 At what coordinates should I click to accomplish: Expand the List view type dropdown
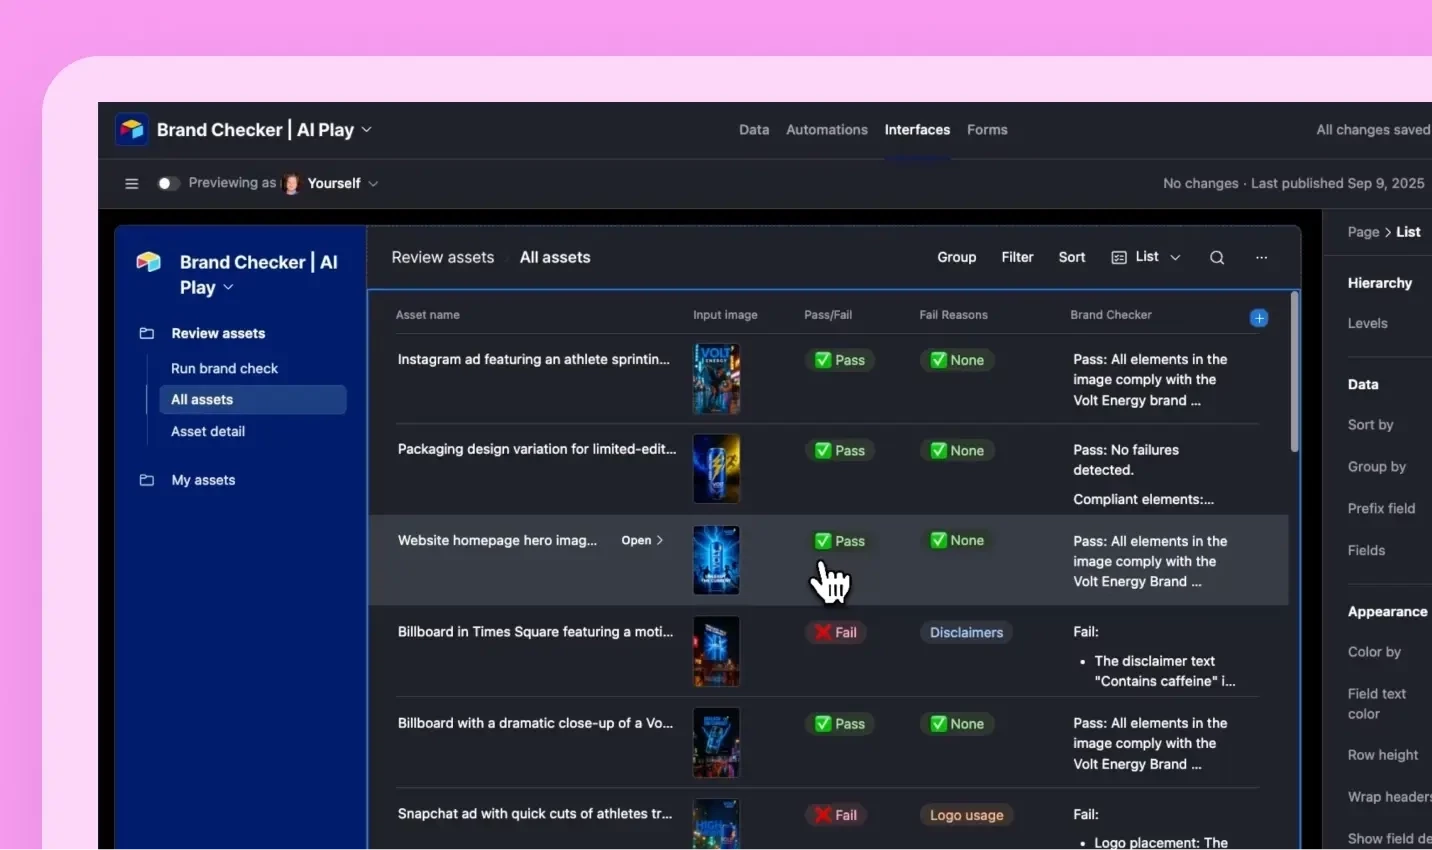tap(1176, 258)
